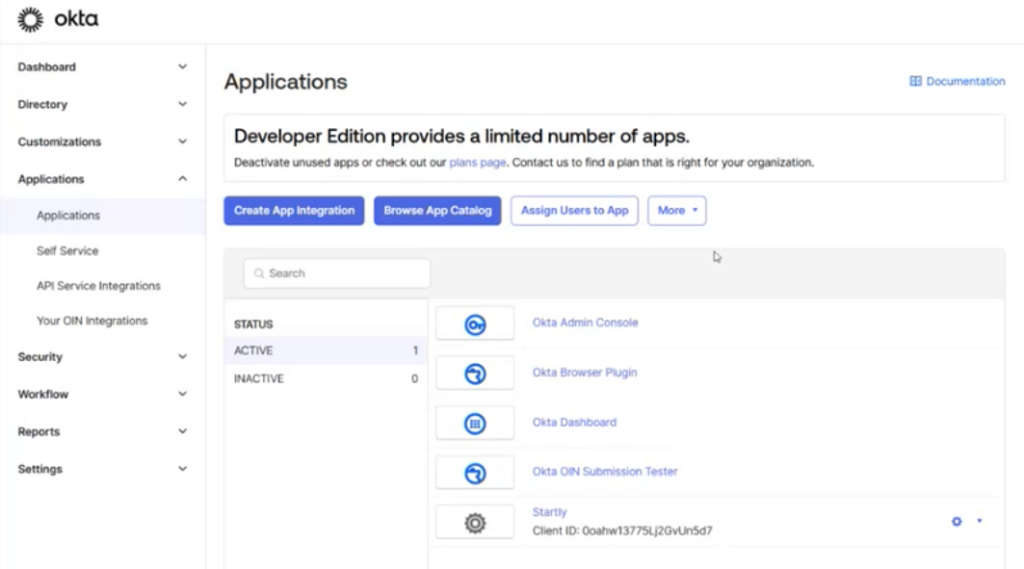
Task: Open Okta Browser Plugin application link
Action: pyautogui.click(x=584, y=372)
